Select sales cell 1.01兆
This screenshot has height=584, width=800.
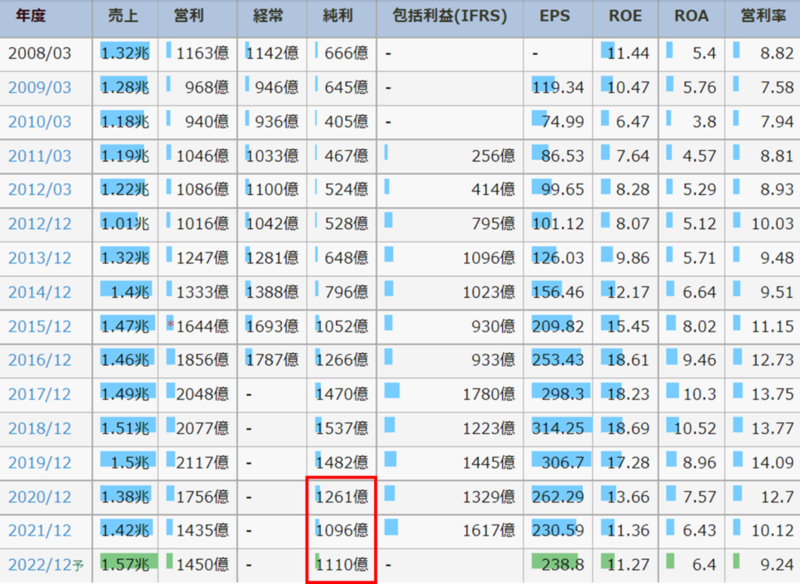pyautogui.click(x=125, y=223)
